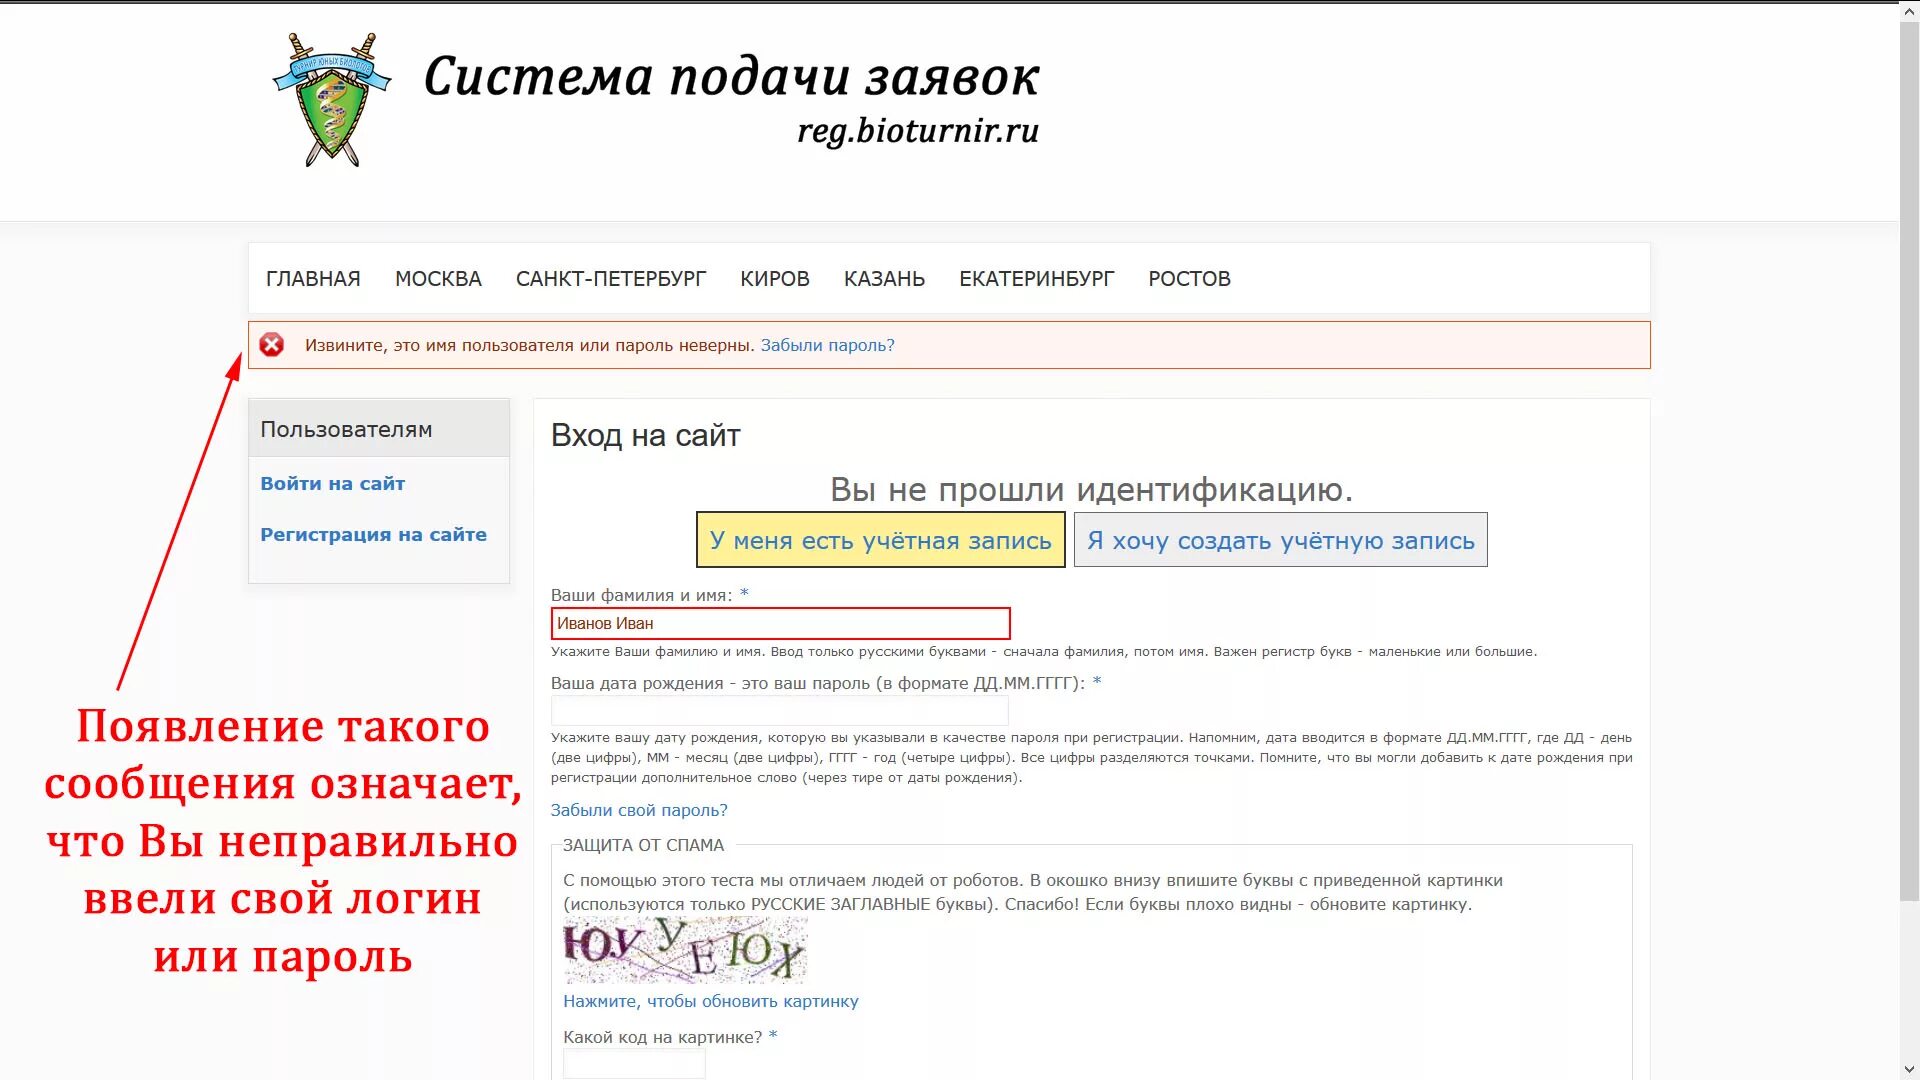Viewport: 1920px width, 1080px height.
Task: Click the CAPTCHA image
Action: pyautogui.click(x=685, y=950)
